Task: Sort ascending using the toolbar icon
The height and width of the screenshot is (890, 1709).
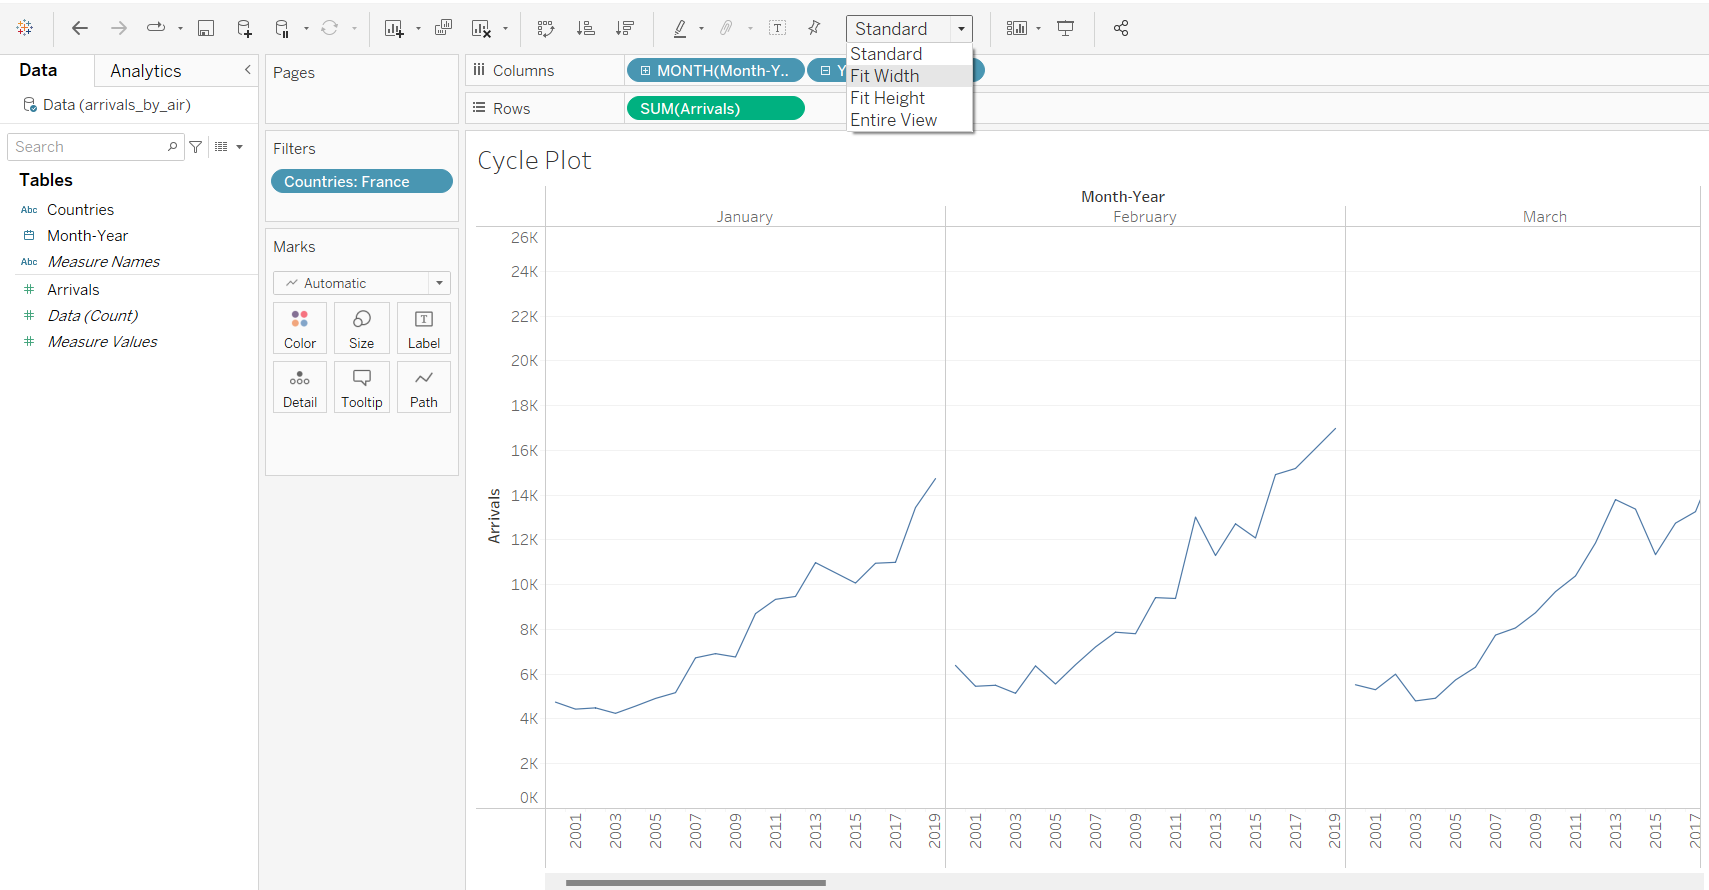Action: pos(586,28)
